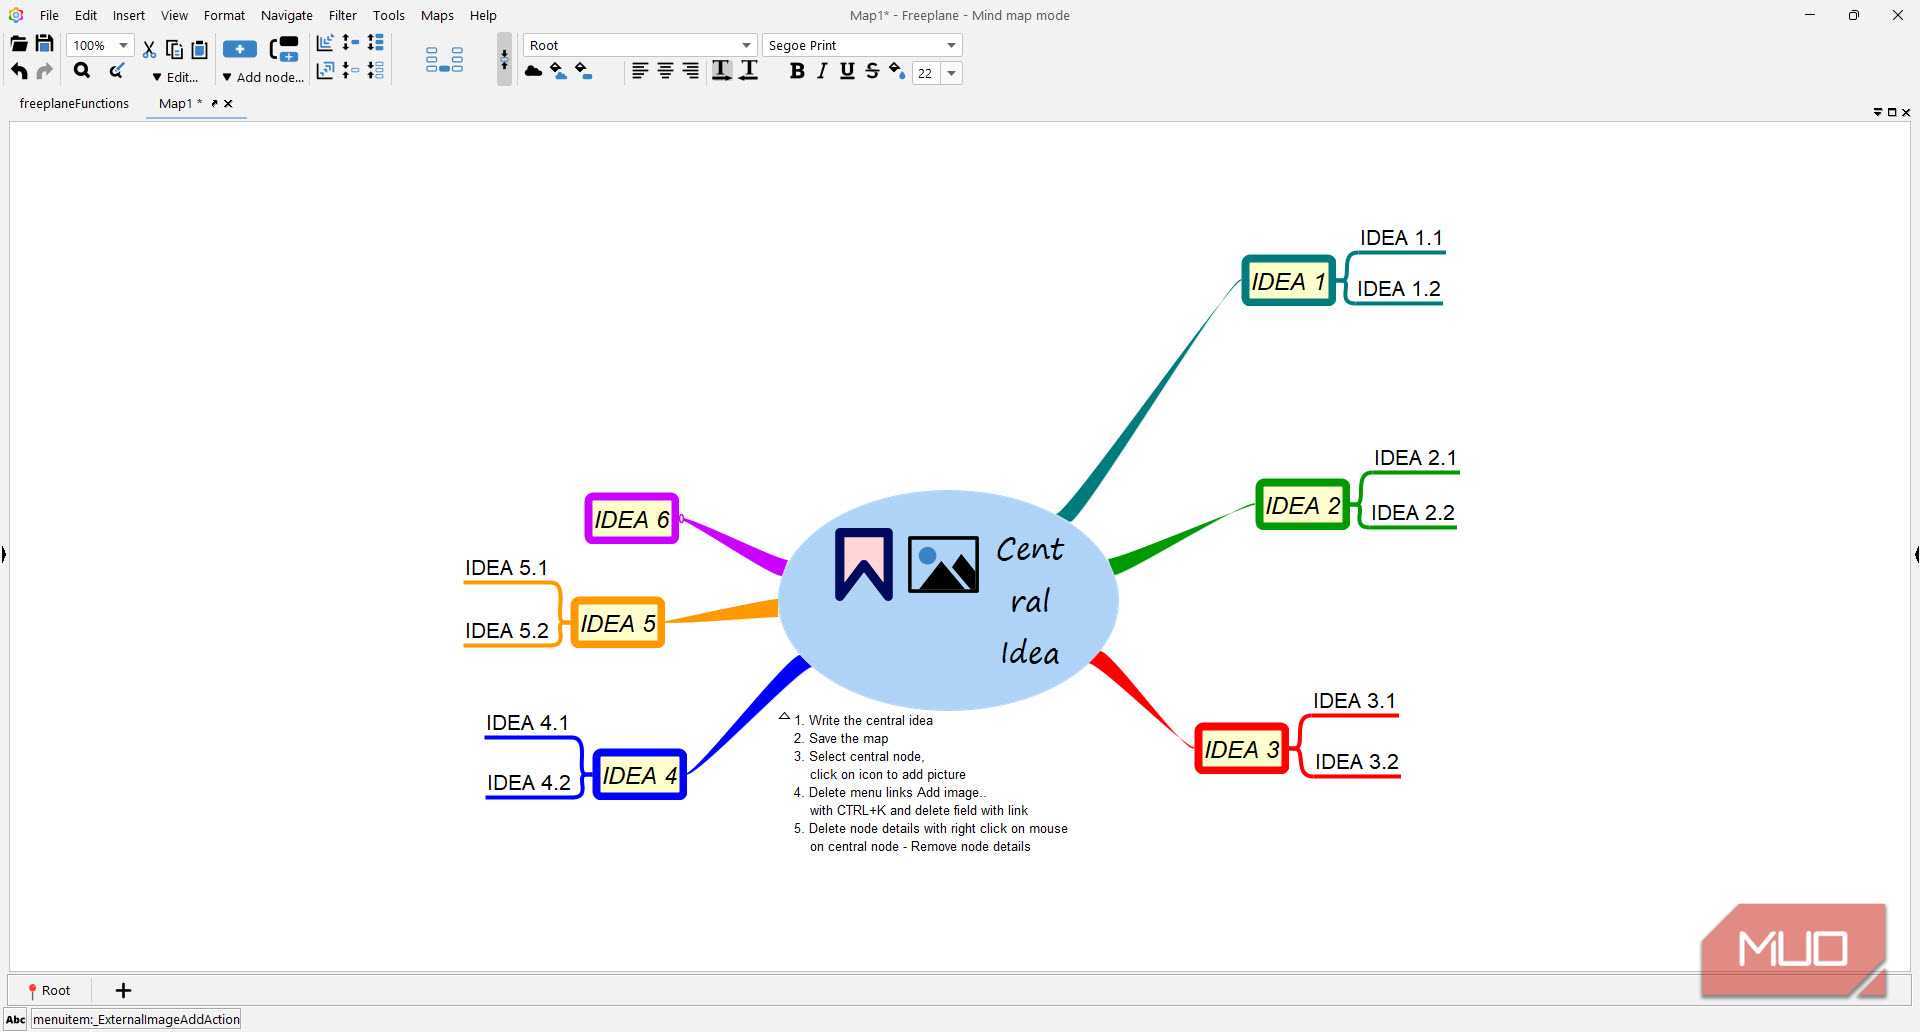
Task: Open the font size 22 dropdown arrow
Action: 951,73
